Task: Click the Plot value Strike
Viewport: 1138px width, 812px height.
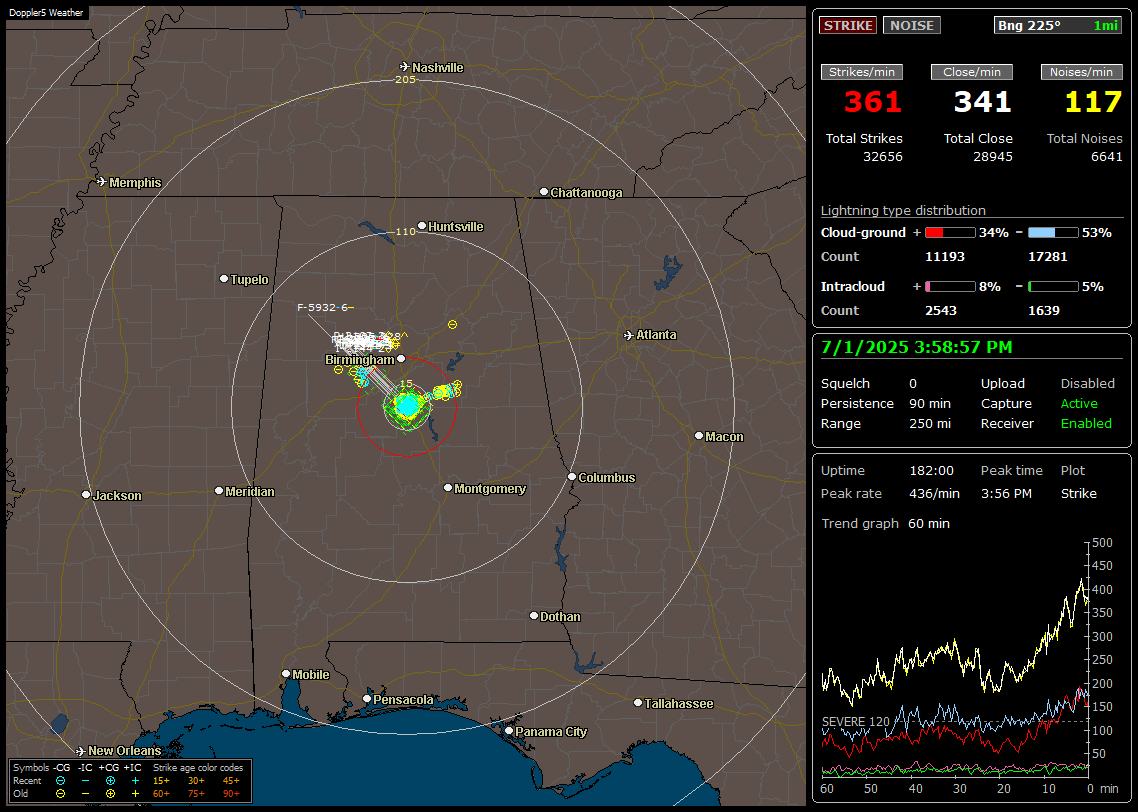Action: tap(1078, 494)
